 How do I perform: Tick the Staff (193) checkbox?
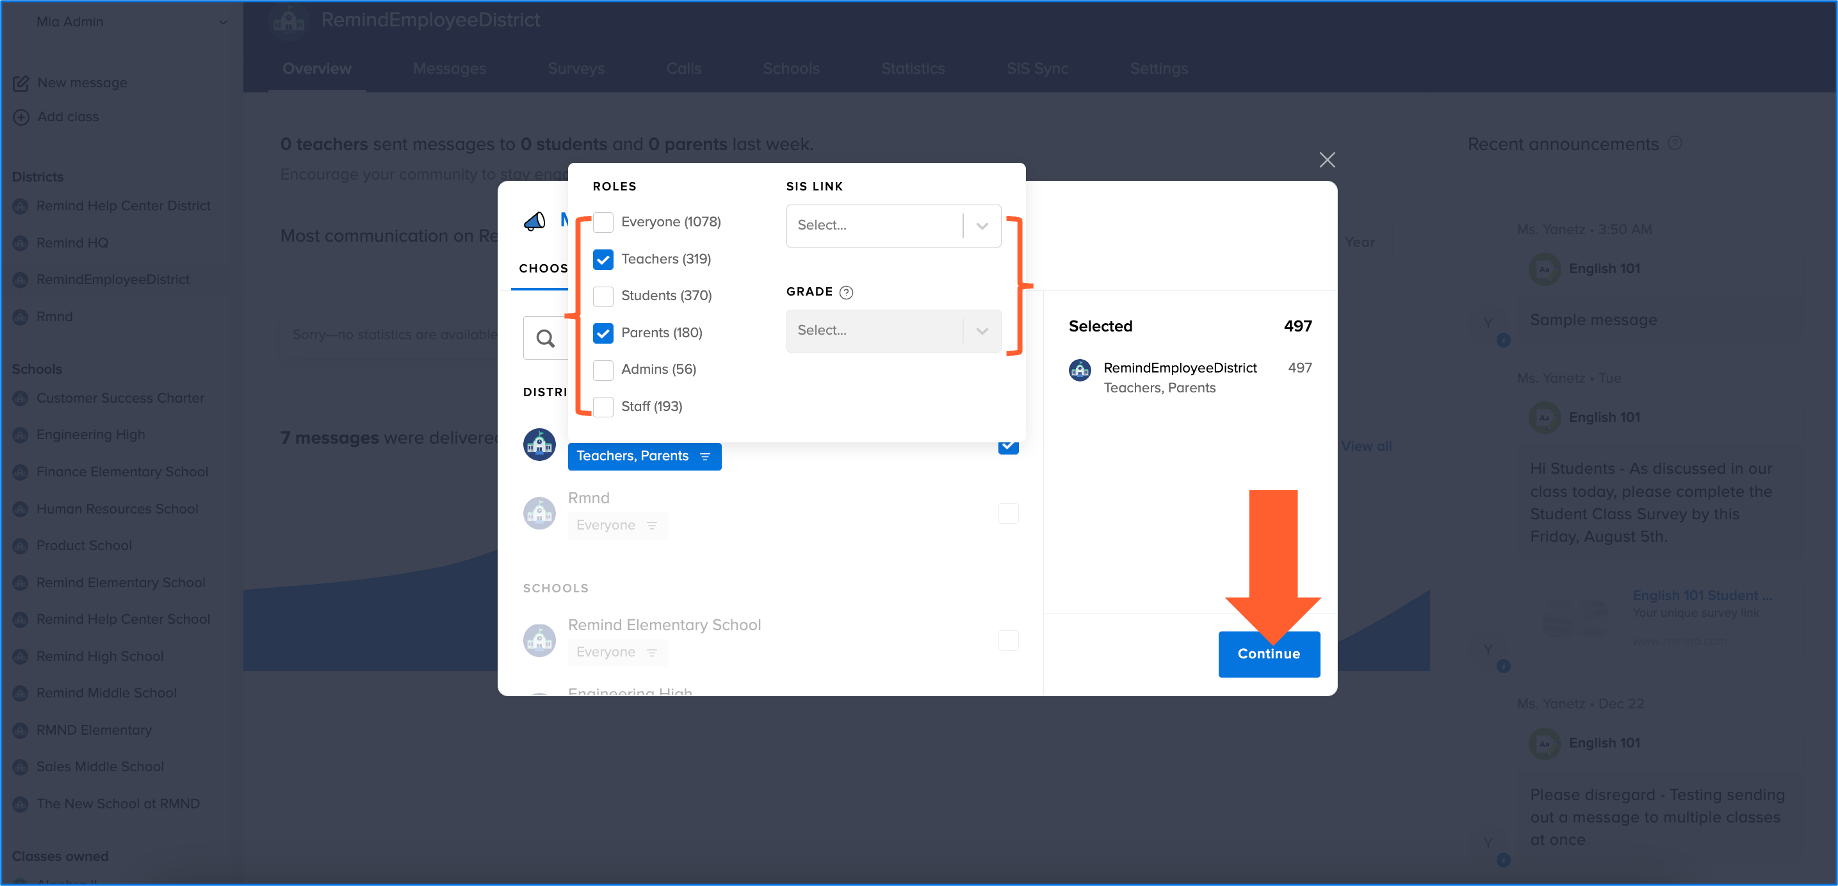pyautogui.click(x=603, y=407)
